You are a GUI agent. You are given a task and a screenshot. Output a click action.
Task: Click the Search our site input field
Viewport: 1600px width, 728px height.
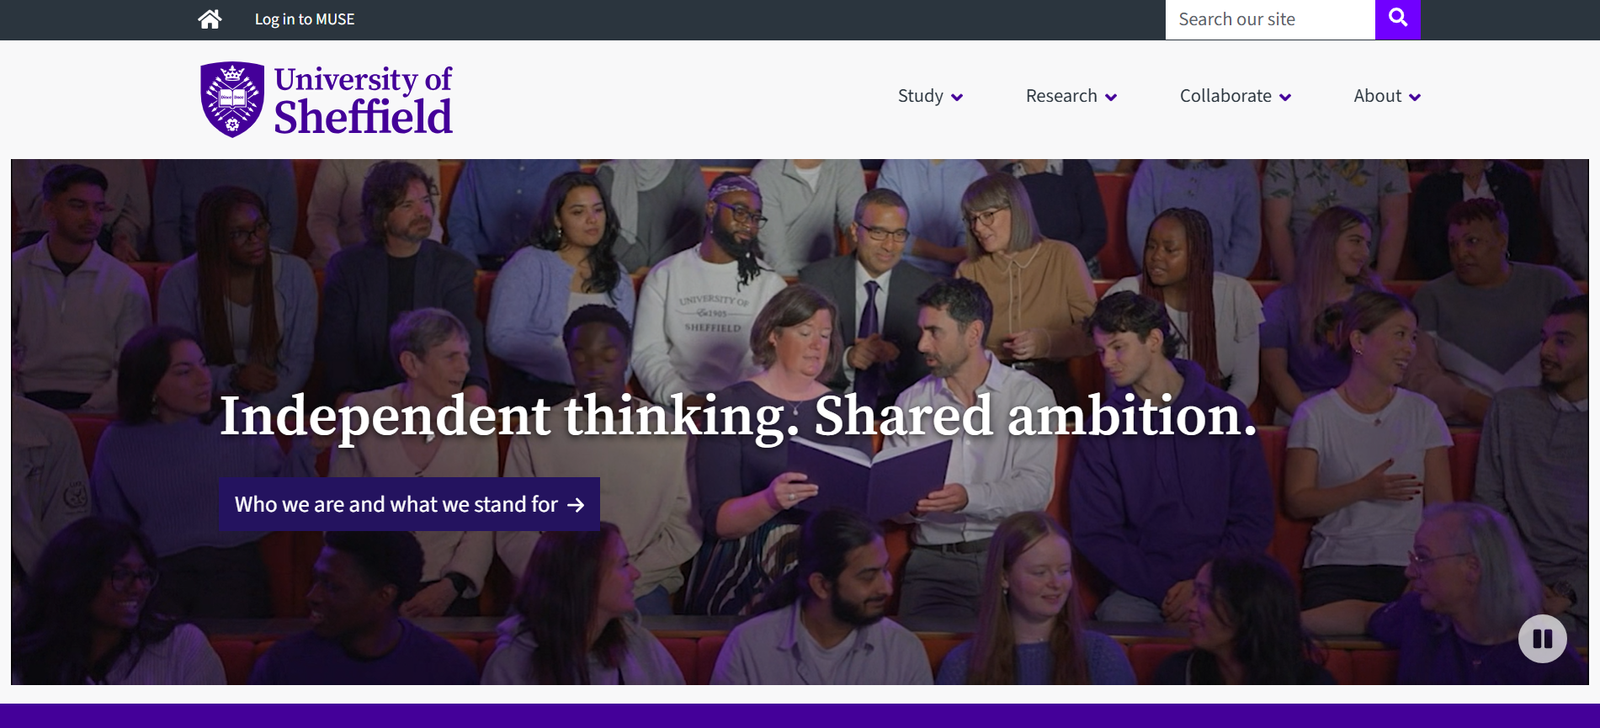[1265, 19]
